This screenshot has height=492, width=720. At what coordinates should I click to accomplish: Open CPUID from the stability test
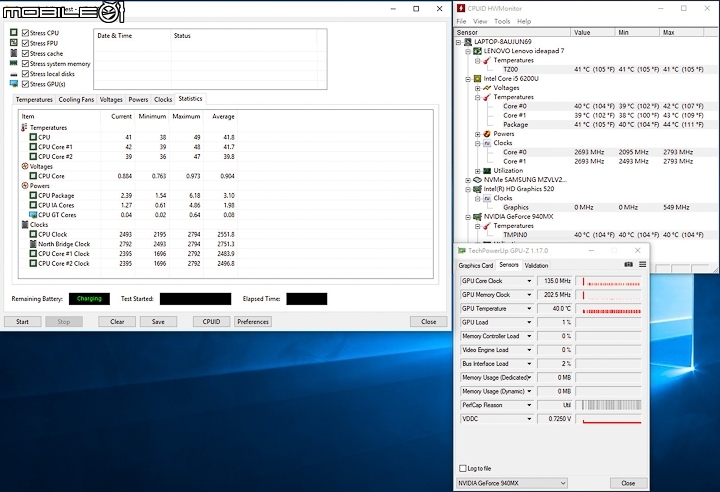pyautogui.click(x=211, y=322)
